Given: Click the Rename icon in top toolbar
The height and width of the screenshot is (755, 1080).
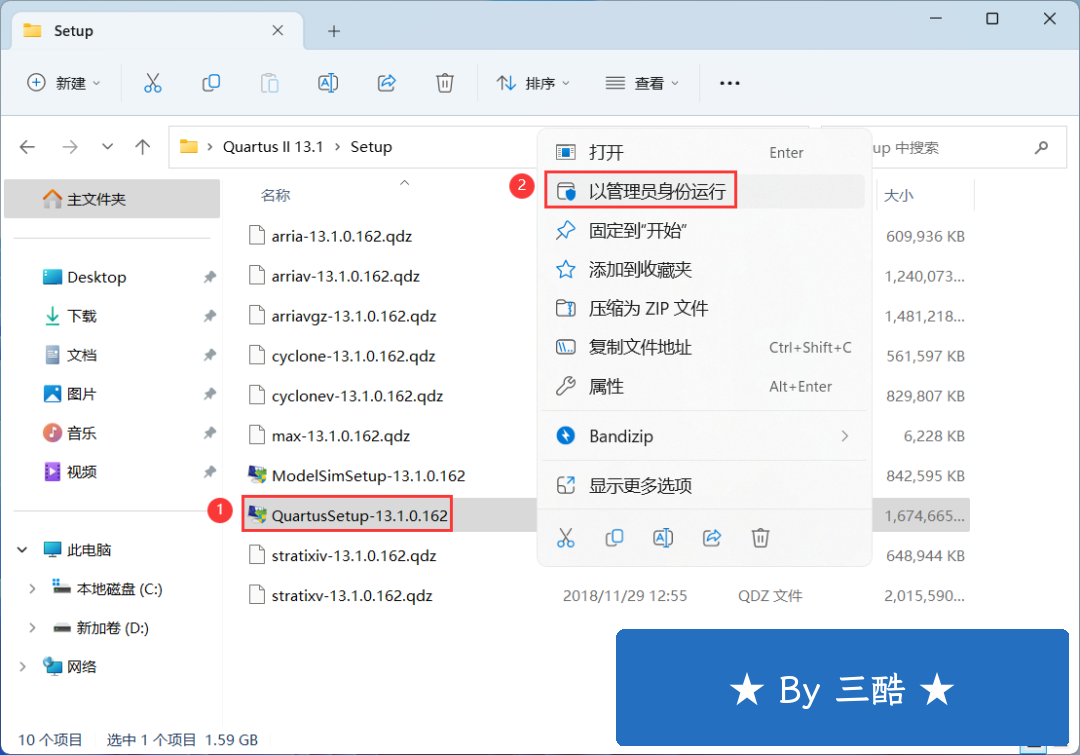Looking at the screenshot, I should click(x=327, y=83).
